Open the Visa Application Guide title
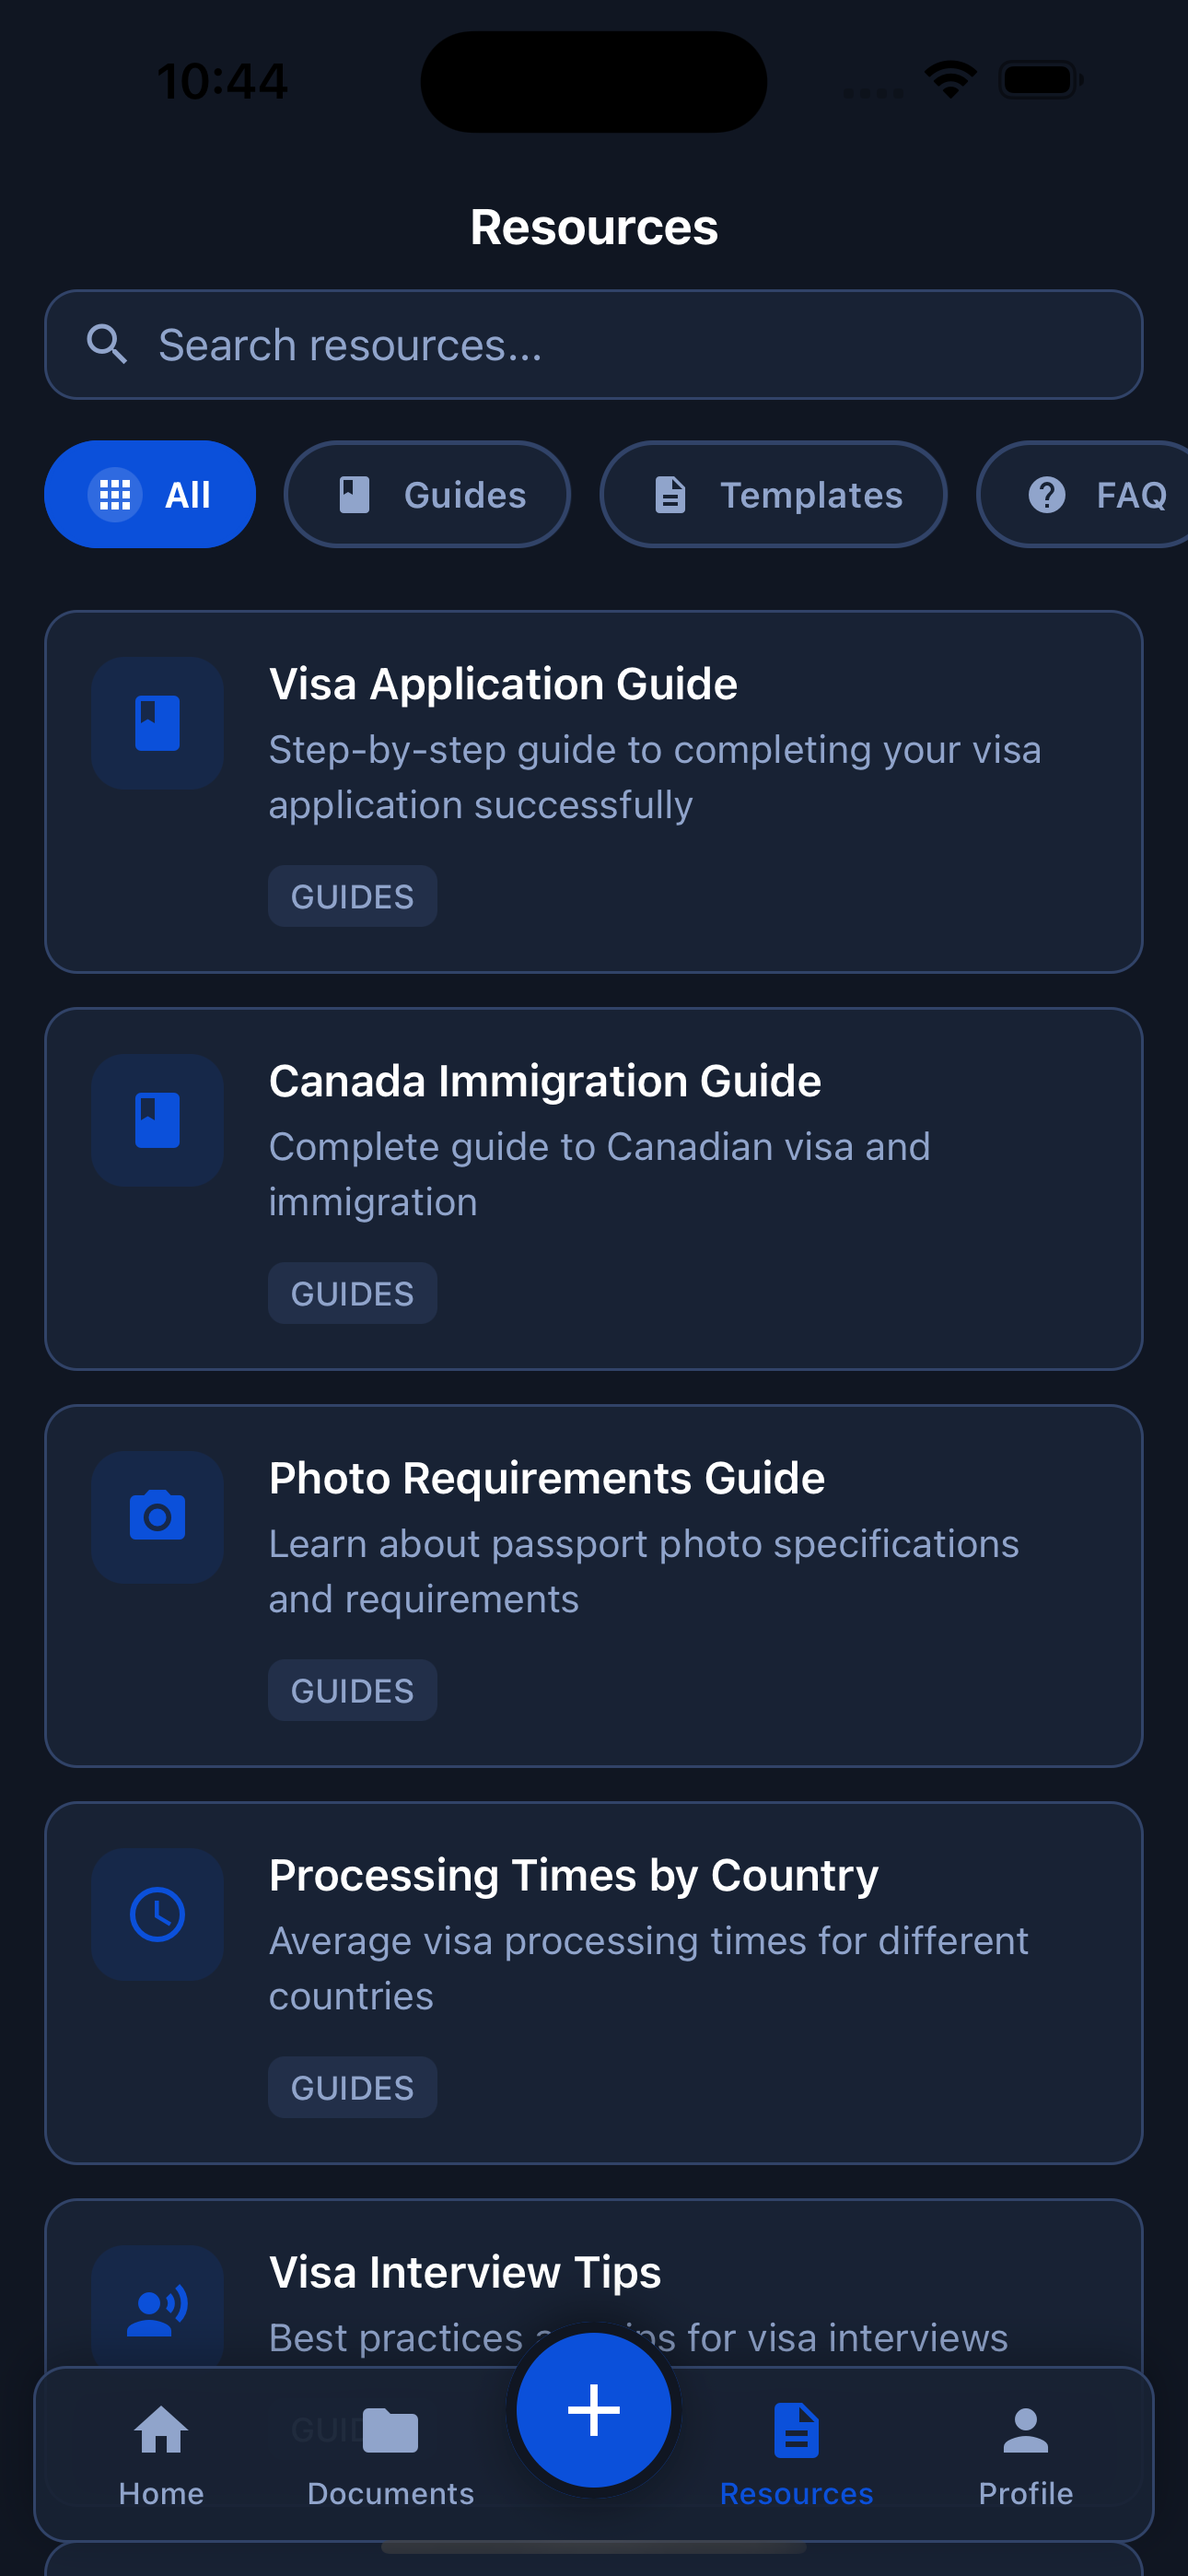Viewport: 1188px width, 2576px height. (x=503, y=685)
